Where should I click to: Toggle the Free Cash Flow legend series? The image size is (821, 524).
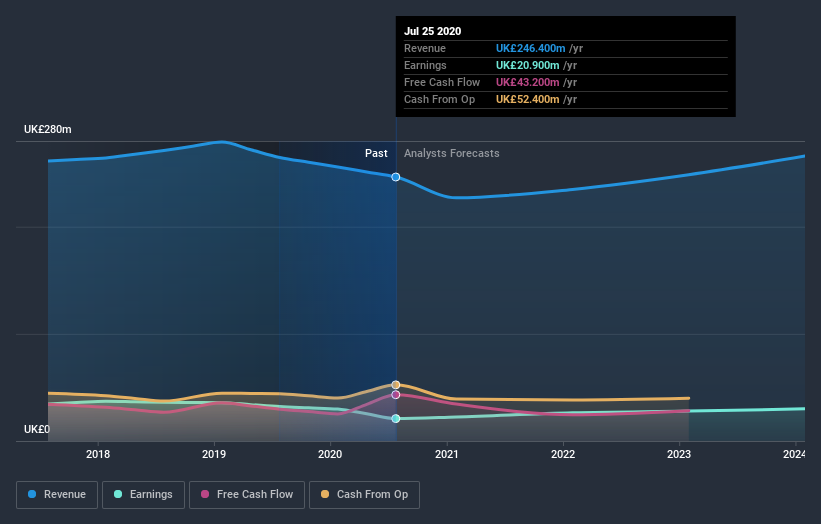[x=247, y=495]
